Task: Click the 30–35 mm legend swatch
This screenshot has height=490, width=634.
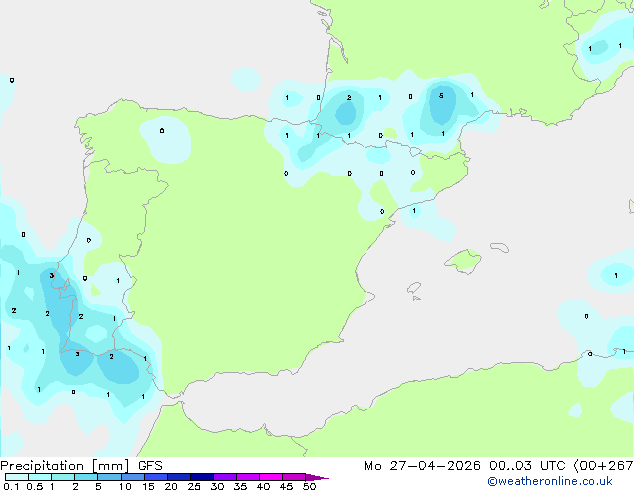Action: pyautogui.click(x=225, y=477)
